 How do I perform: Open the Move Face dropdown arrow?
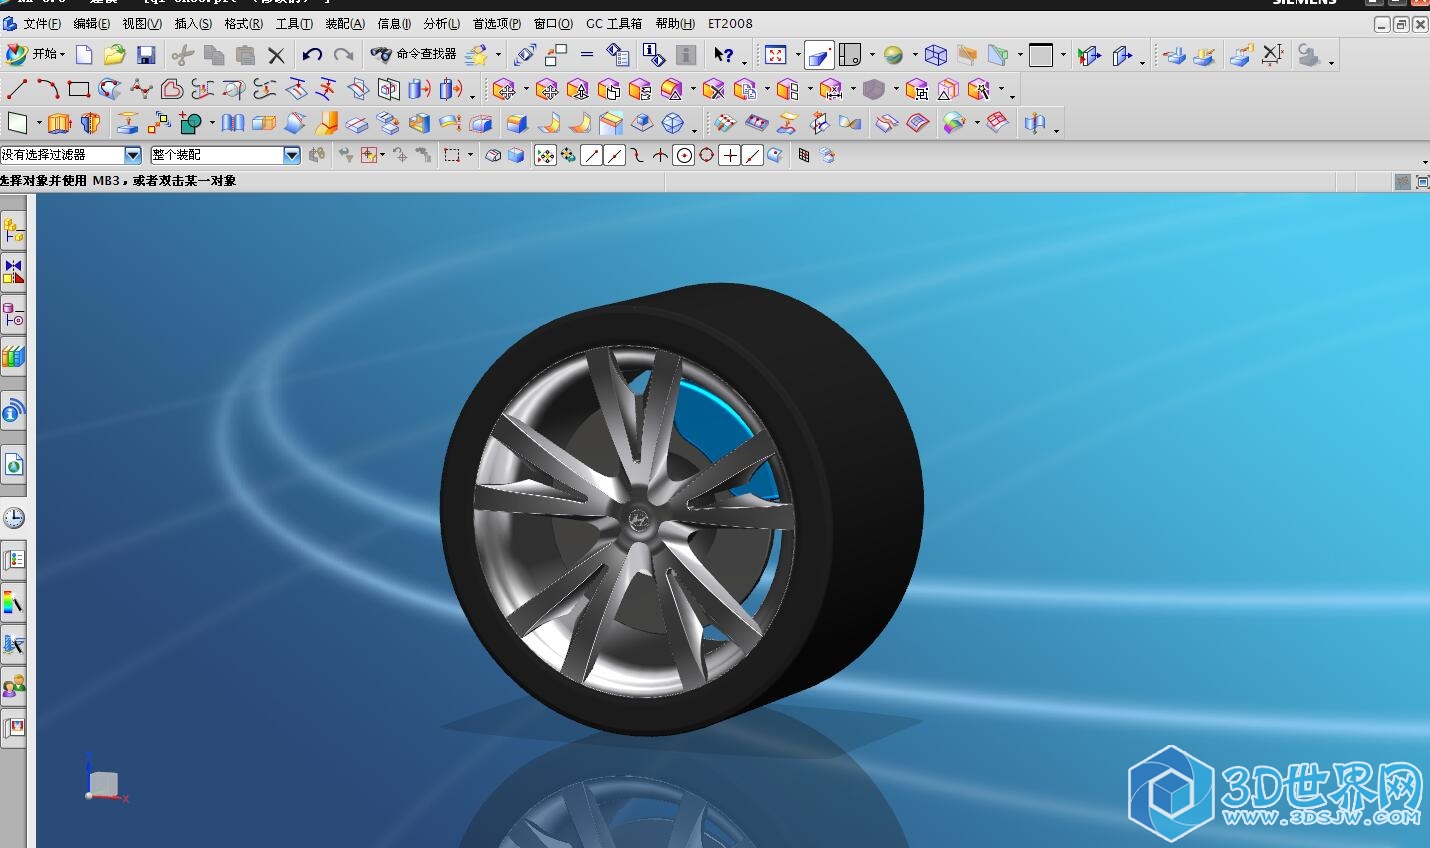point(526,91)
